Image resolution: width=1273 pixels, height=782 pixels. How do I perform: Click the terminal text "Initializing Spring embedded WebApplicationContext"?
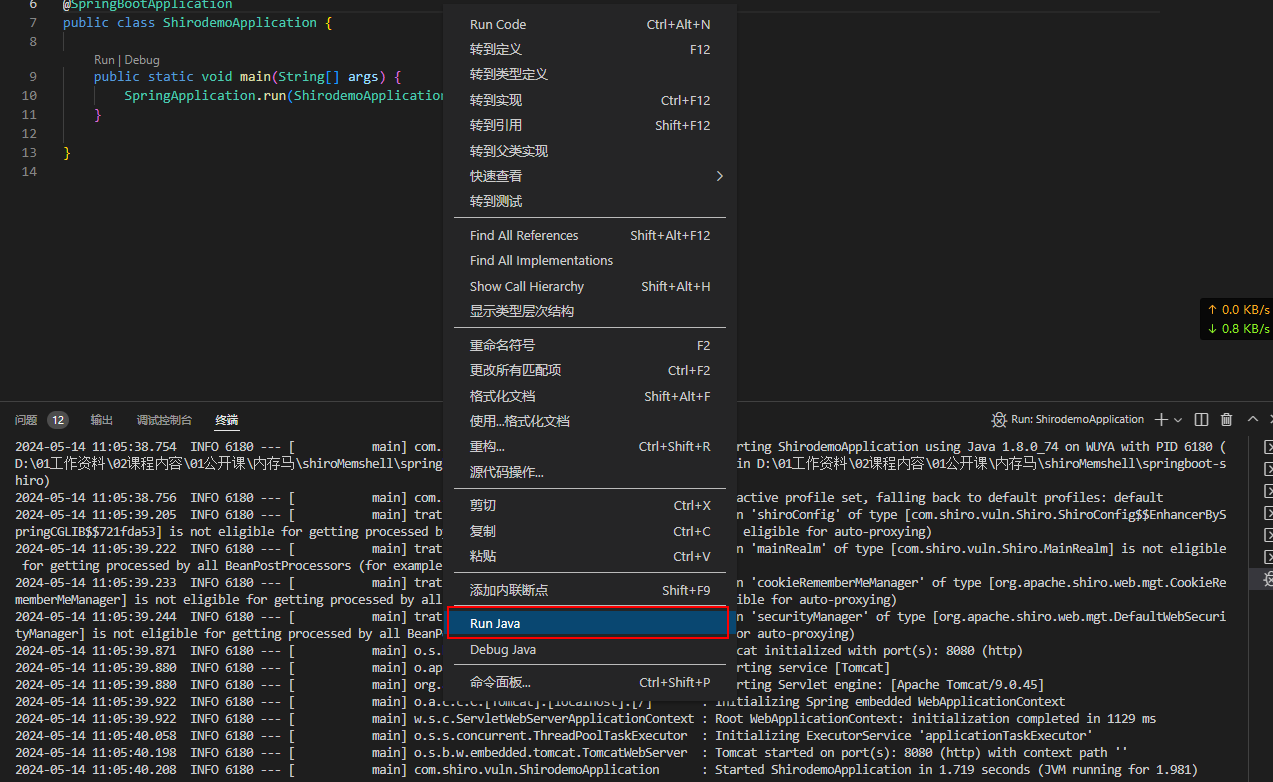point(890,702)
